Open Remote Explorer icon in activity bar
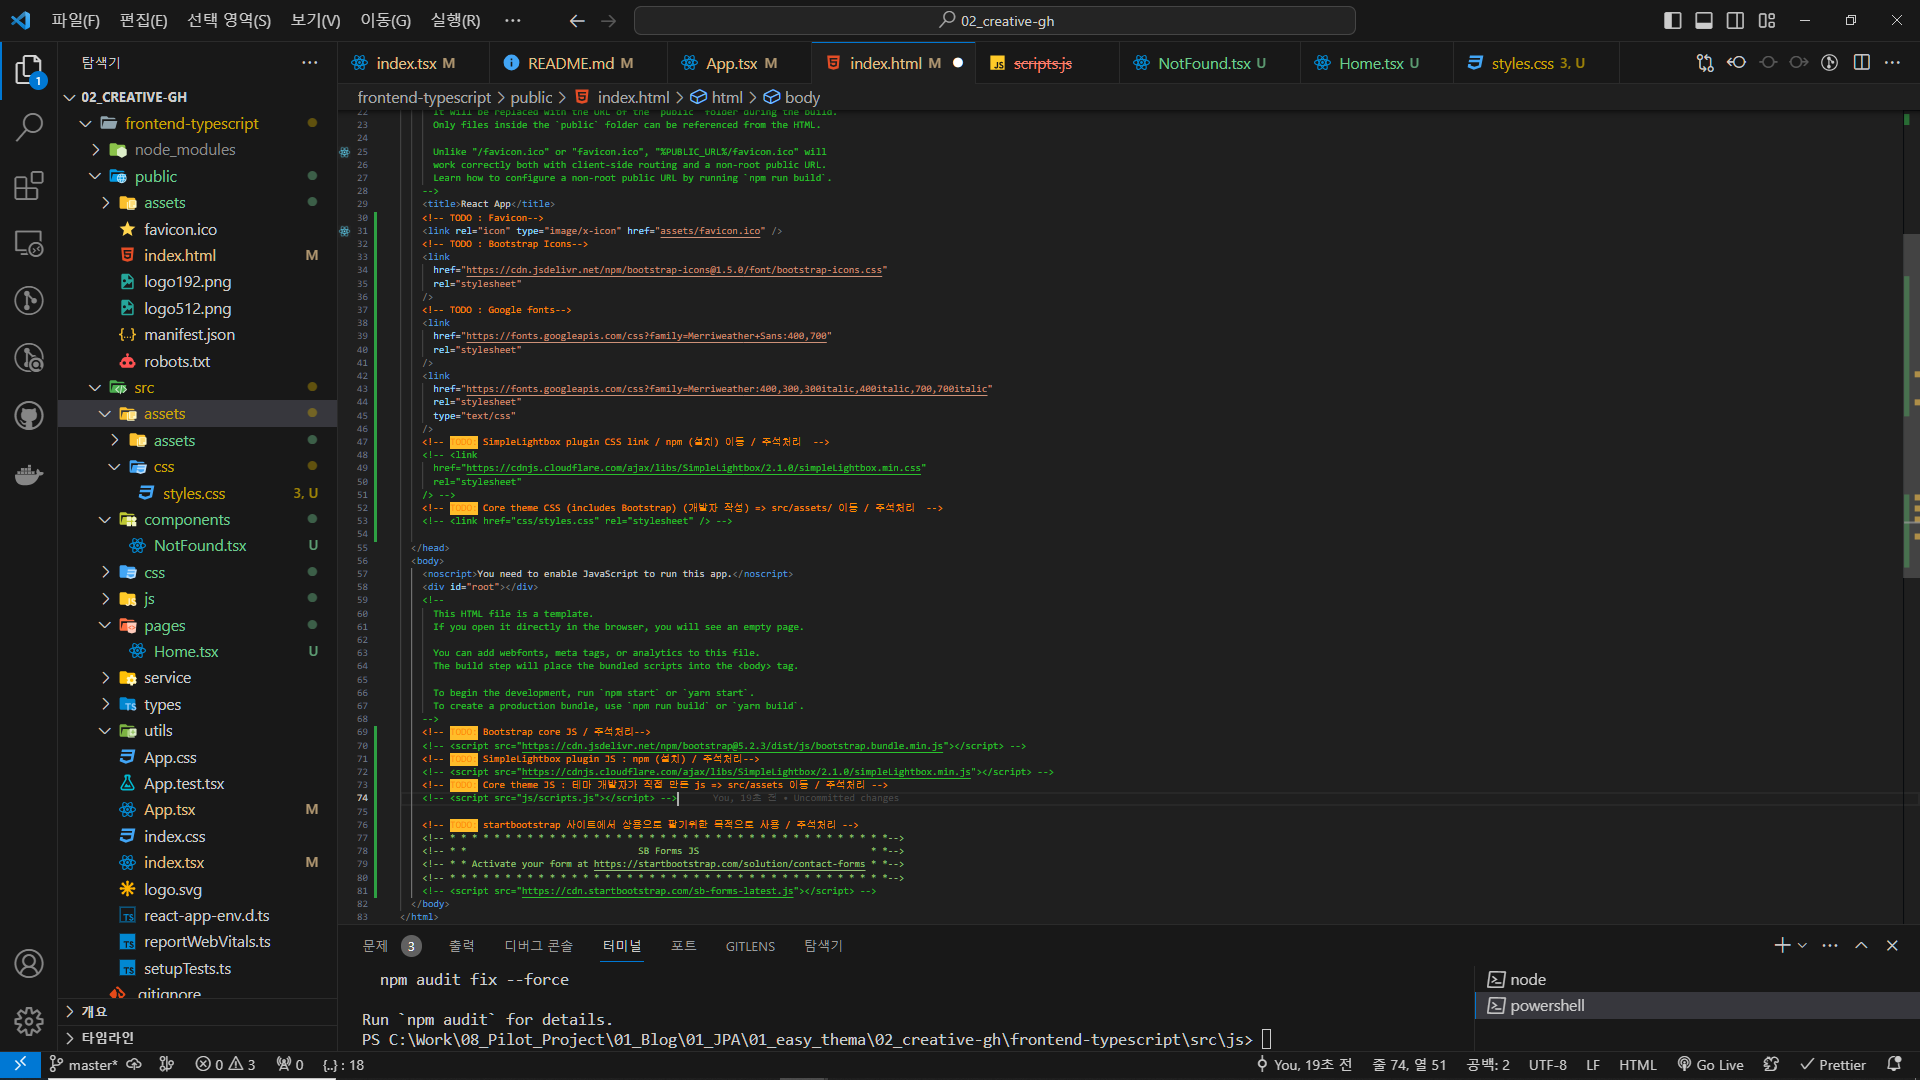Screen dimensions: 1920x1080 pyautogui.click(x=29, y=243)
